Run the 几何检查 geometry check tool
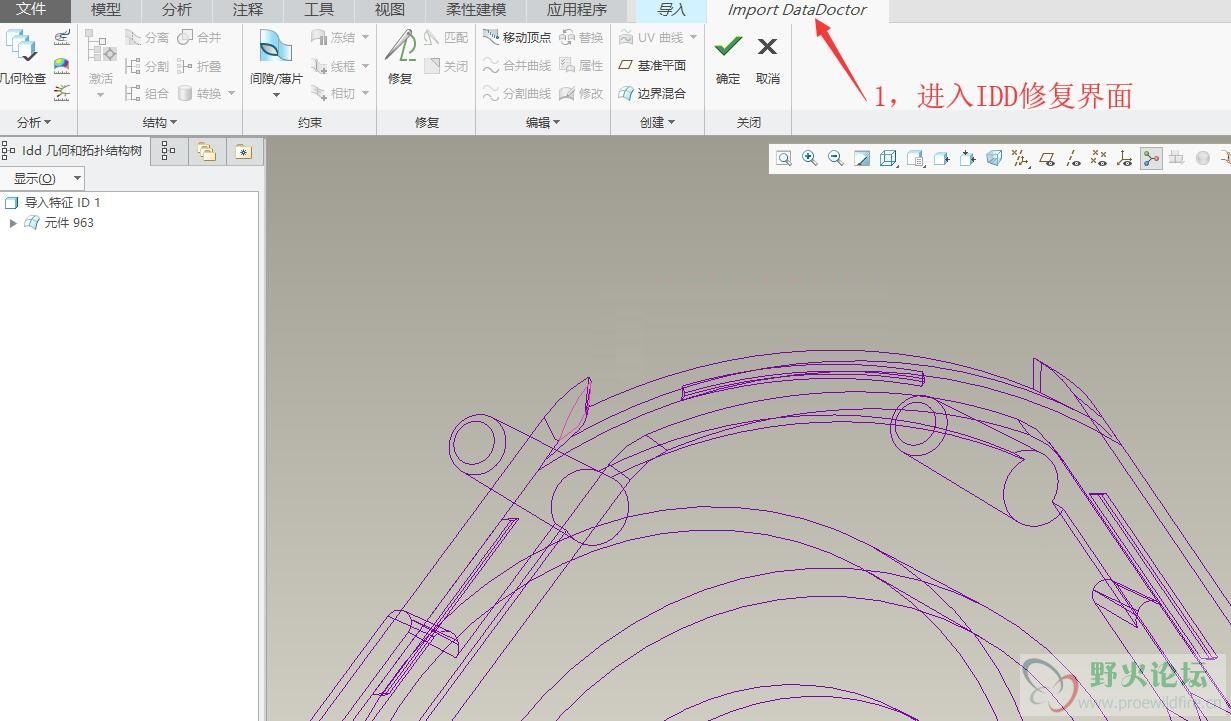 click(22, 58)
